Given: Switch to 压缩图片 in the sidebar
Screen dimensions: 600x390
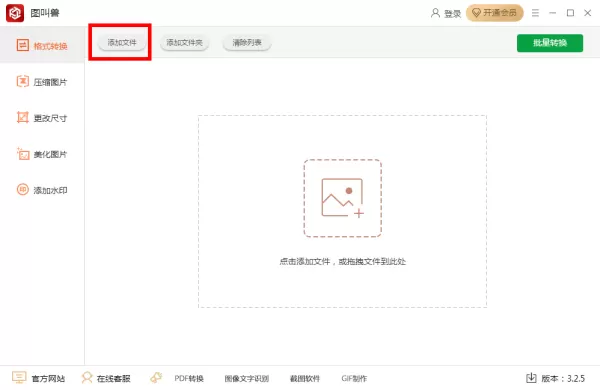Looking at the screenshot, I should 42,82.
